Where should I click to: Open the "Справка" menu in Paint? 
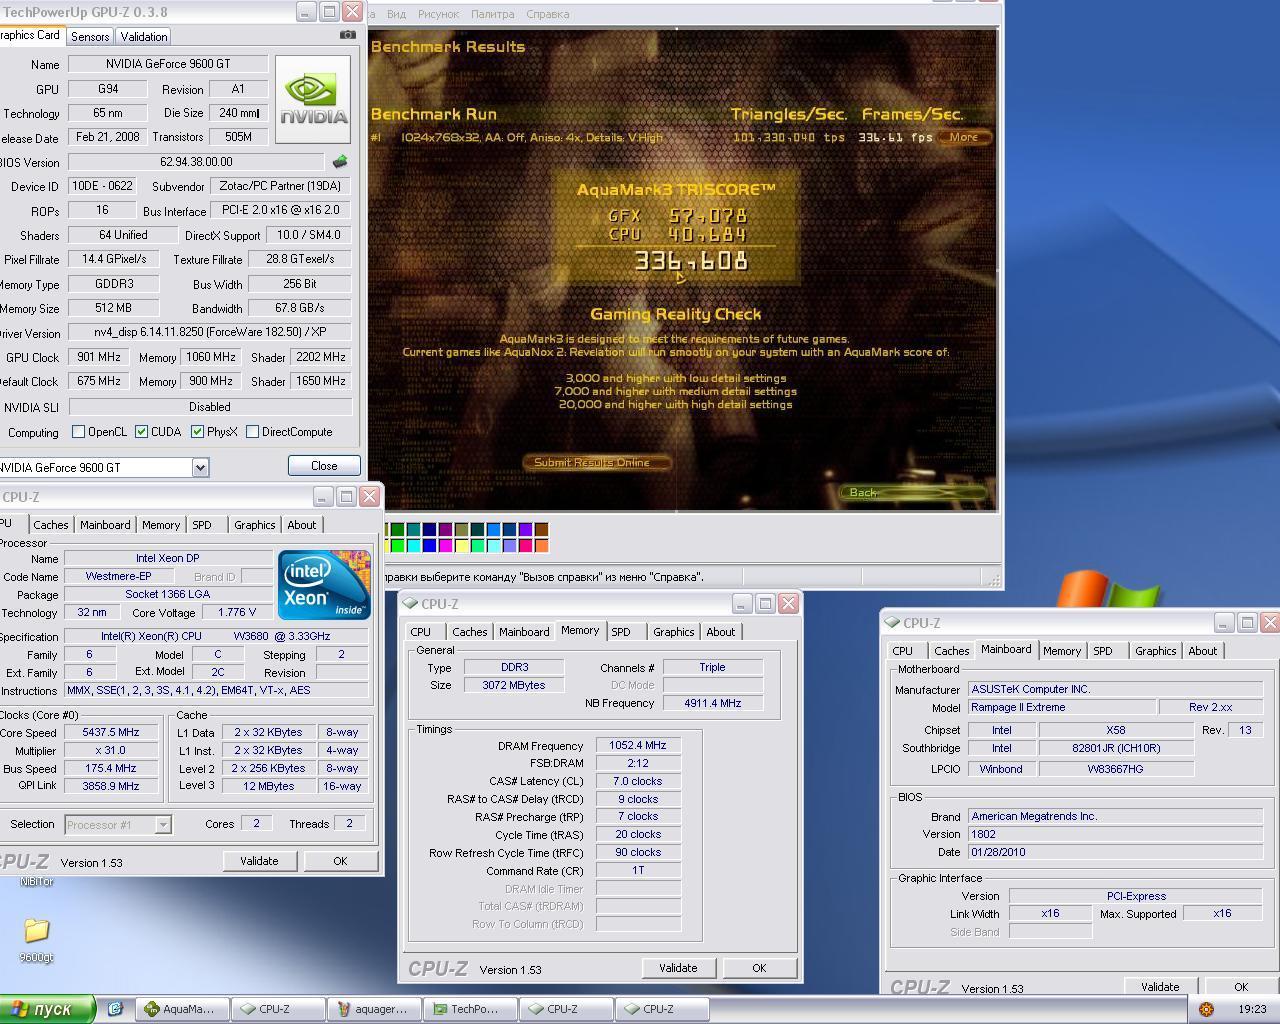coord(547,14)
